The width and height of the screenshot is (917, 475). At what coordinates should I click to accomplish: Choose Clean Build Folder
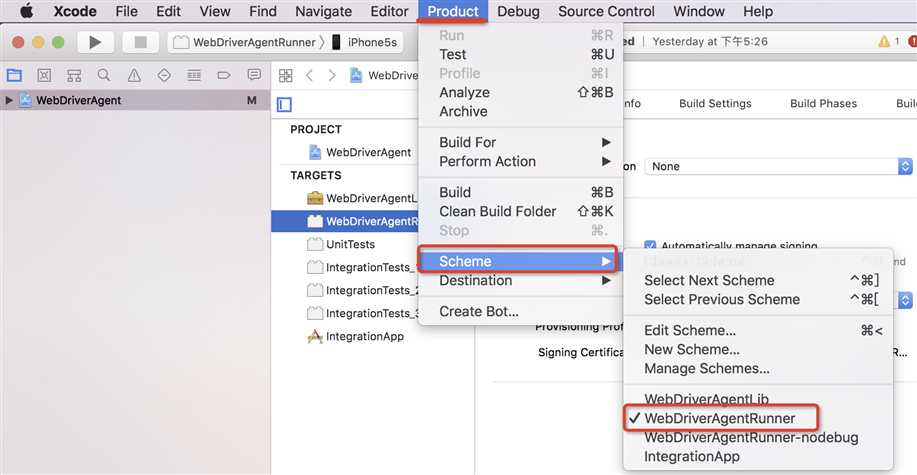coord(521,211)
